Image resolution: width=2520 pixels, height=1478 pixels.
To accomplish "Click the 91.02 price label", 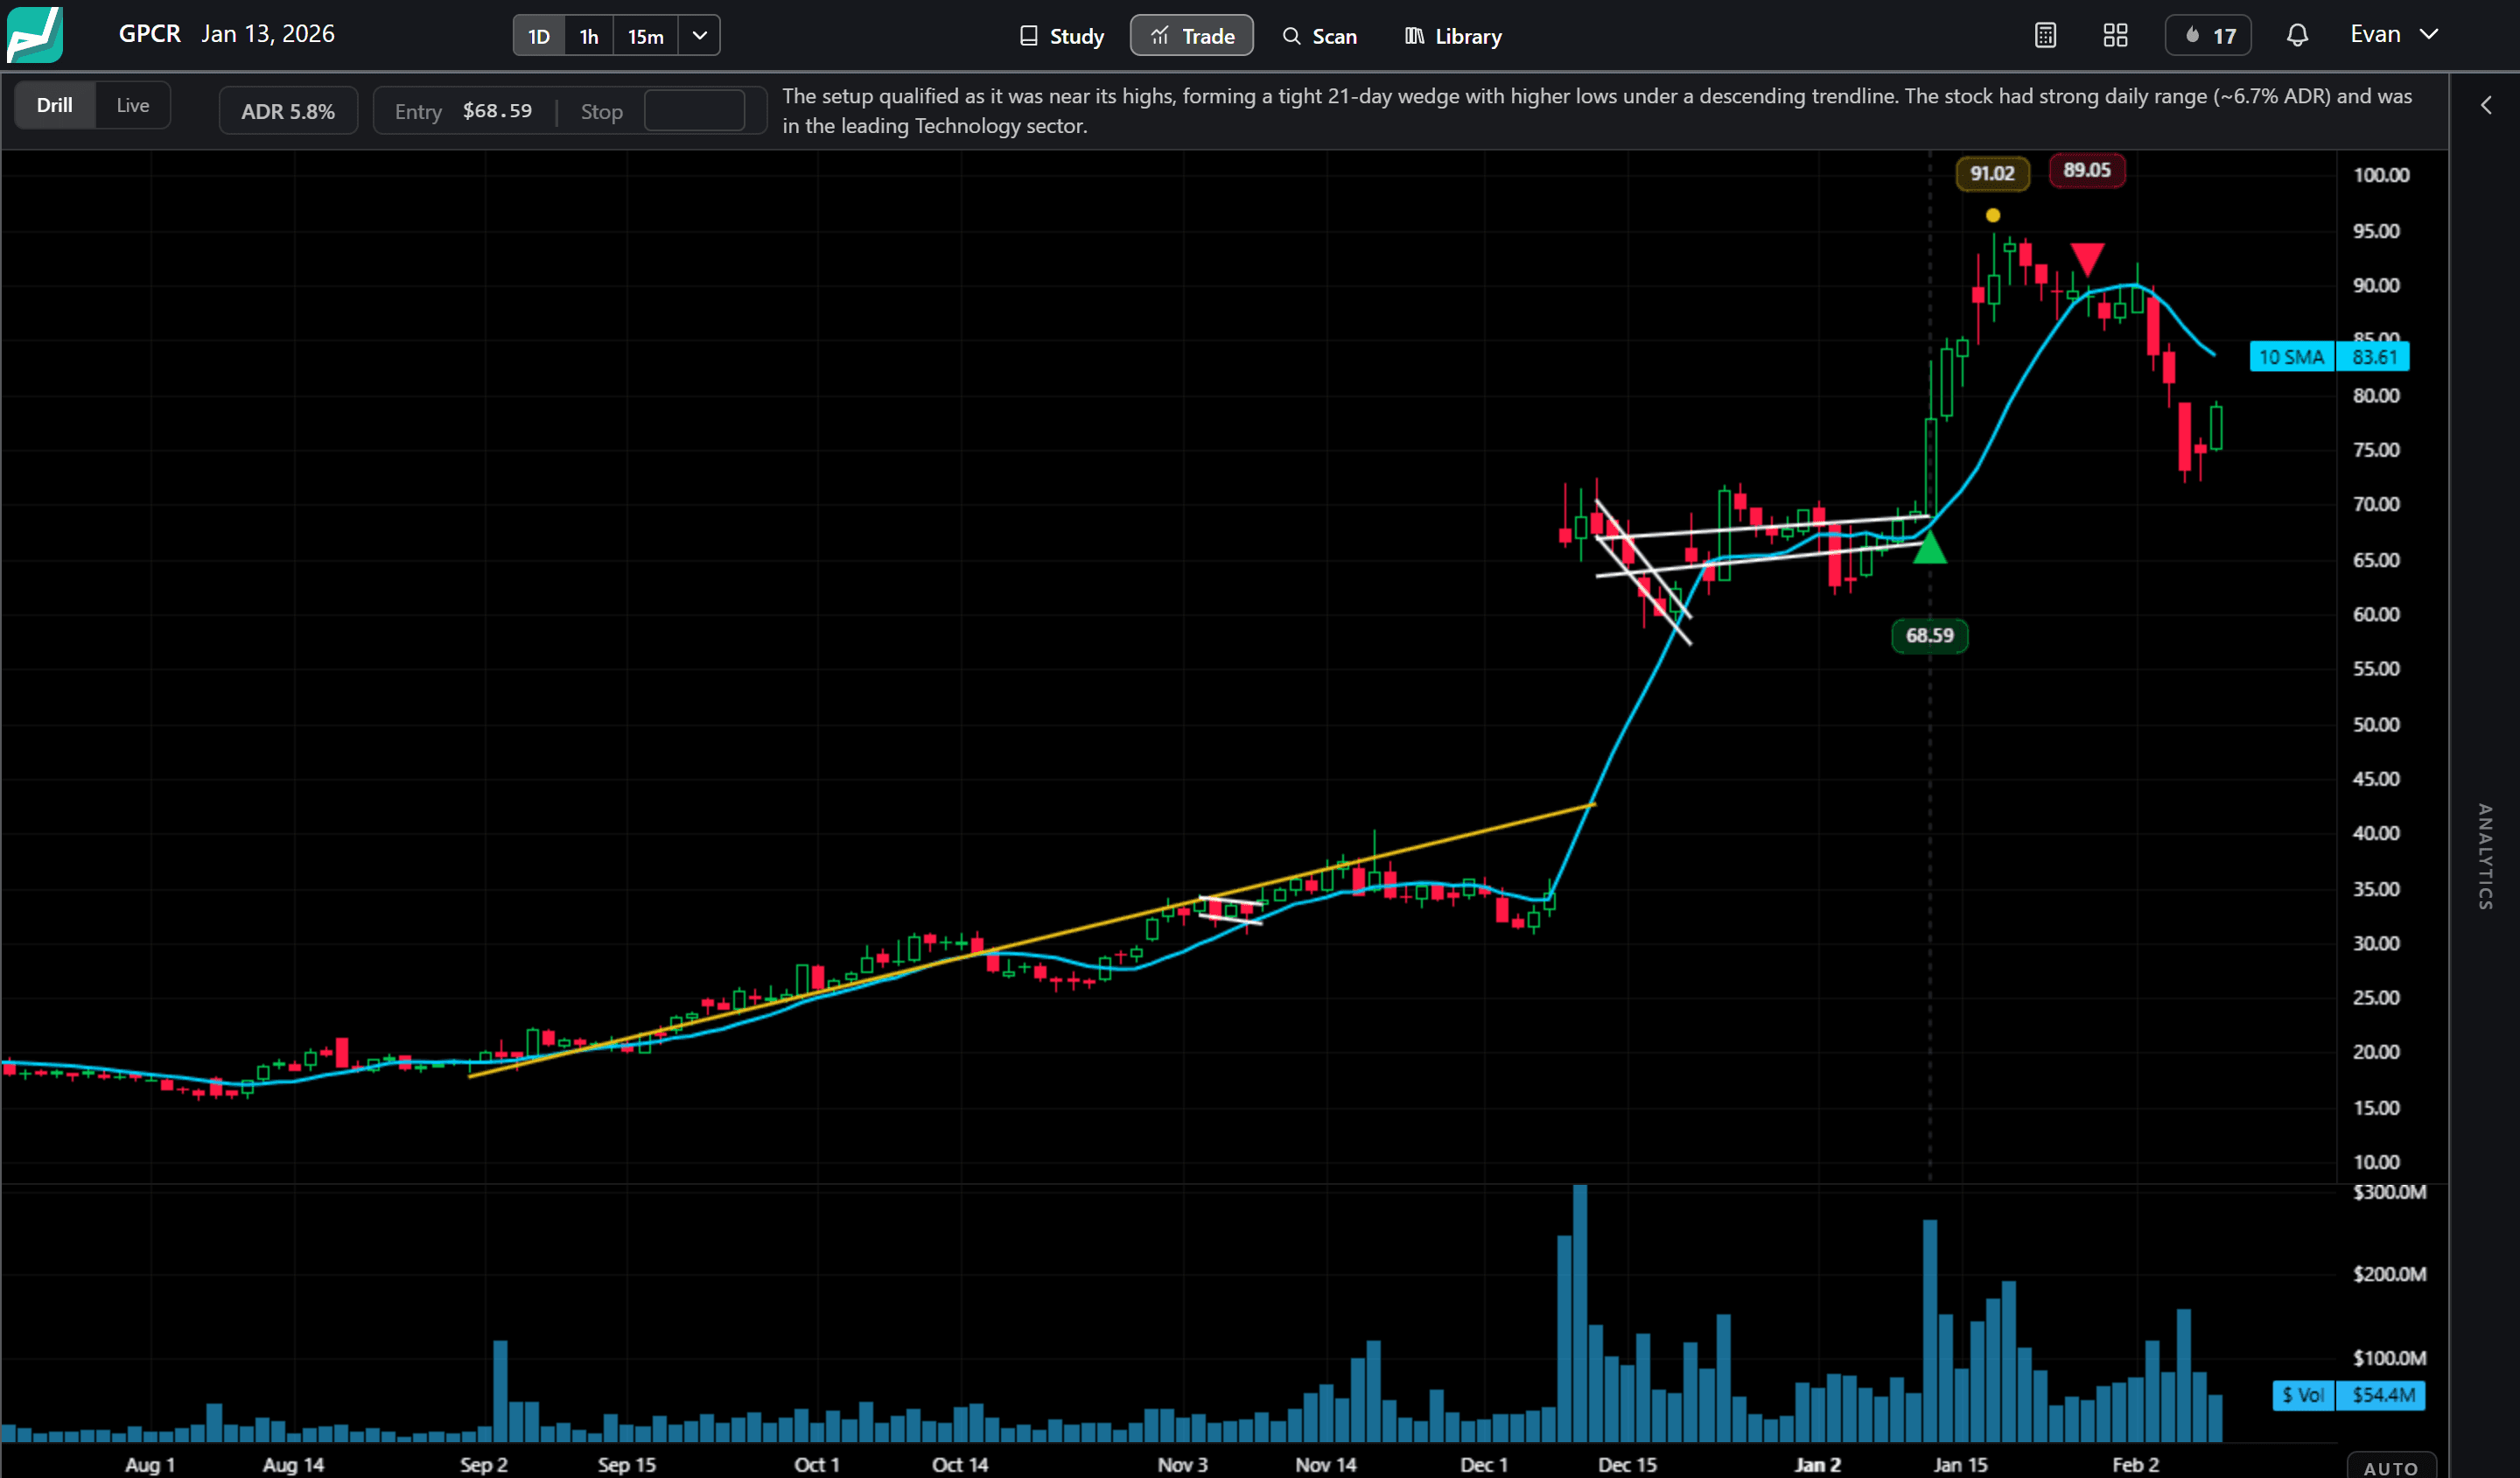I will pyautogui.click(x=1992, y=173).
